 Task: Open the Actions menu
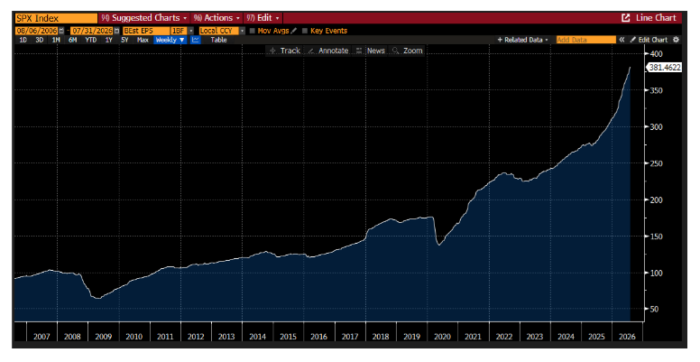pos(217,18)
